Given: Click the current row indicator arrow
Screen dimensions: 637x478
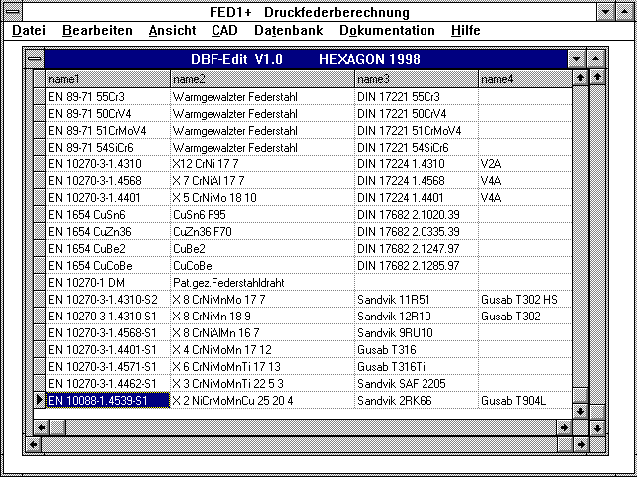Looking at the screenshot, I should 39,401.
